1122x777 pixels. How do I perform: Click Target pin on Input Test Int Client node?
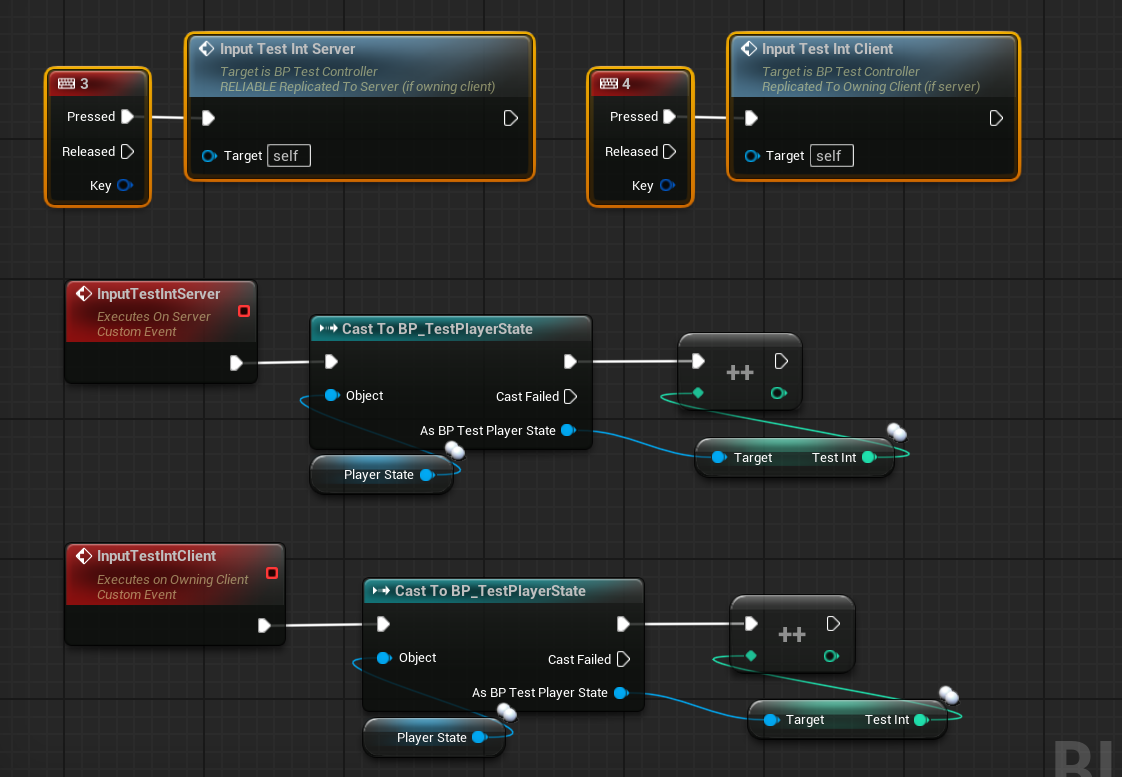click(x=751, y=156)
